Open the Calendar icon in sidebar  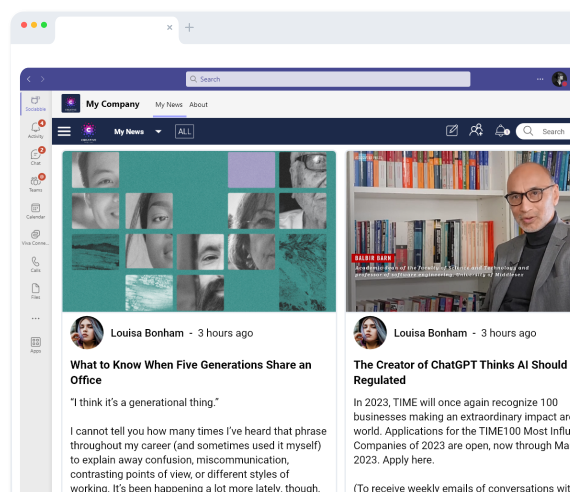36,211
